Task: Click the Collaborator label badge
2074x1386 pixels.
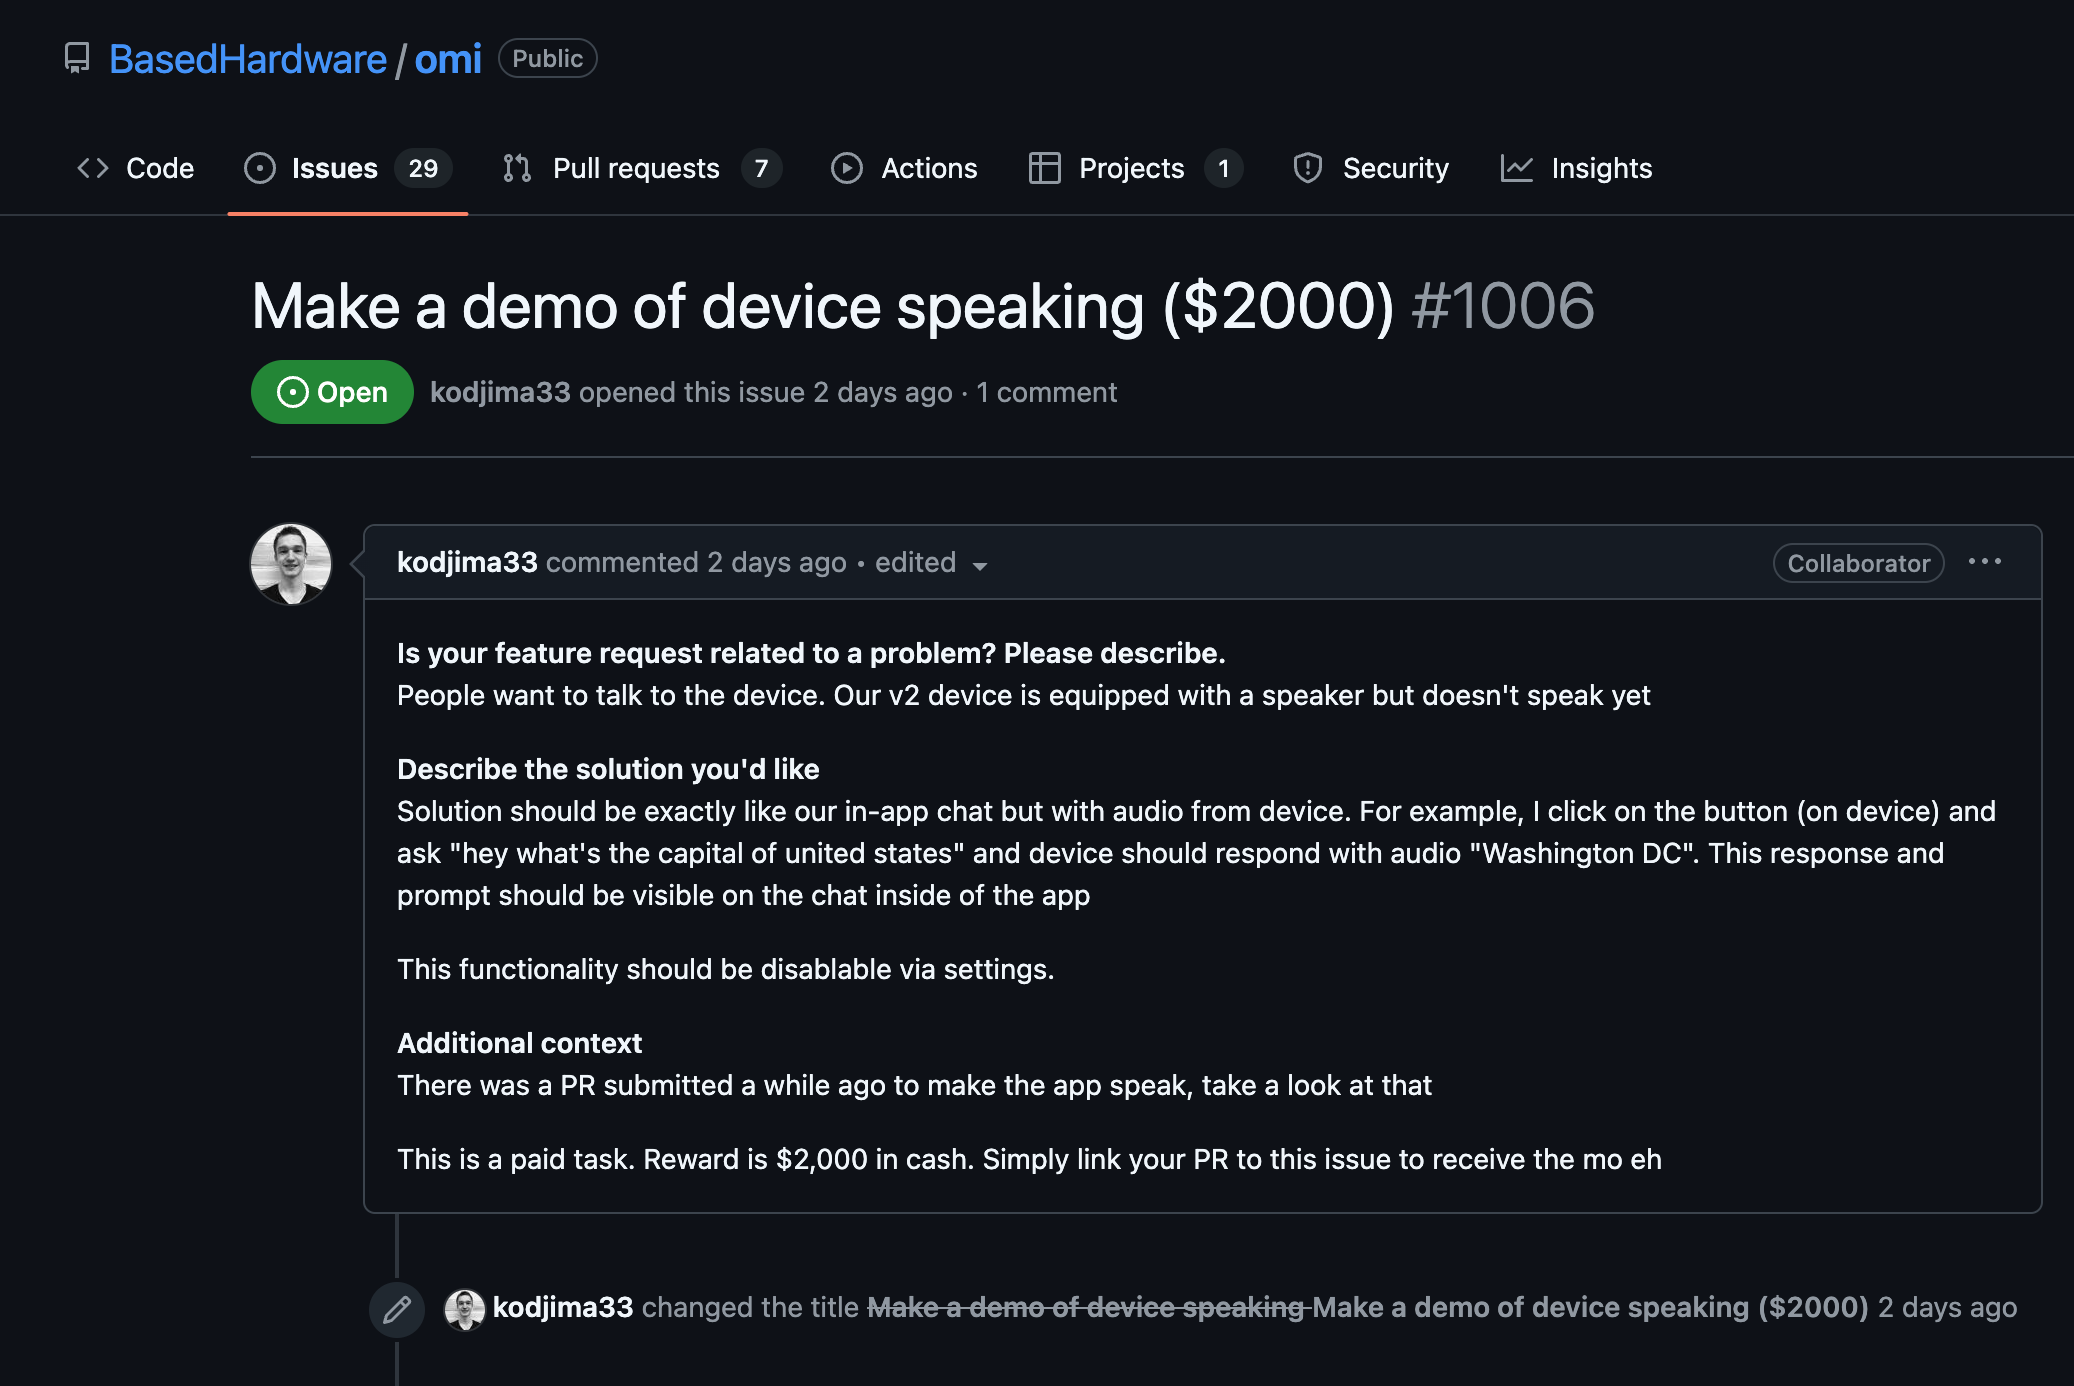Action: (x=1858, y=563)
